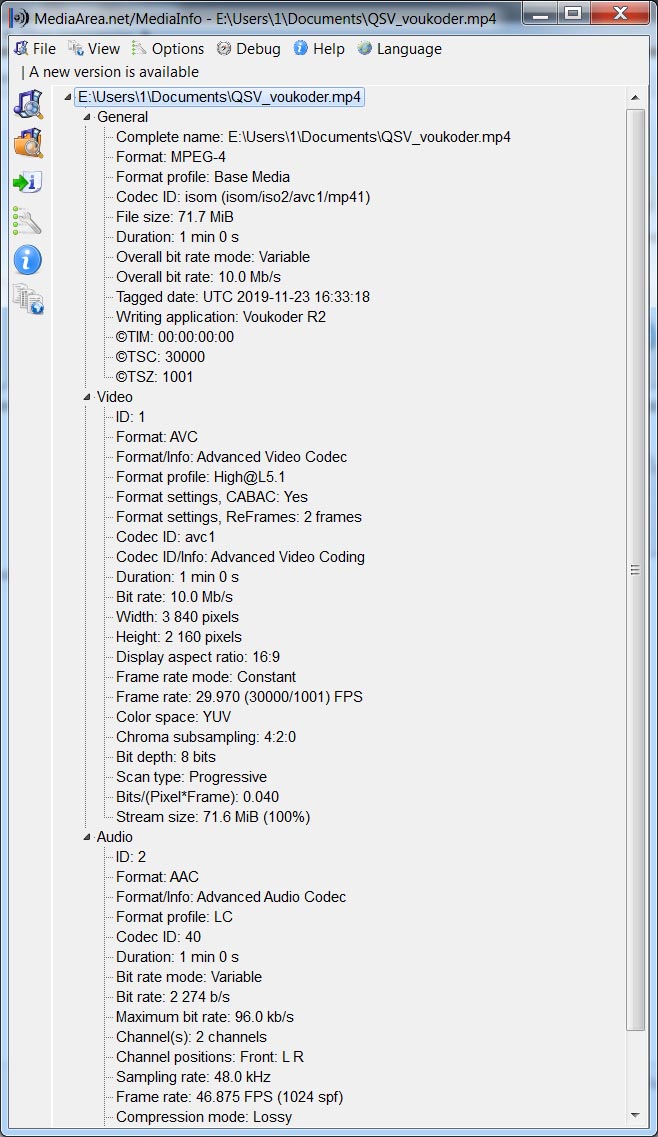Open the Preferences sidebar icon
Viewport: 658px width, 1137px height.
28,220
